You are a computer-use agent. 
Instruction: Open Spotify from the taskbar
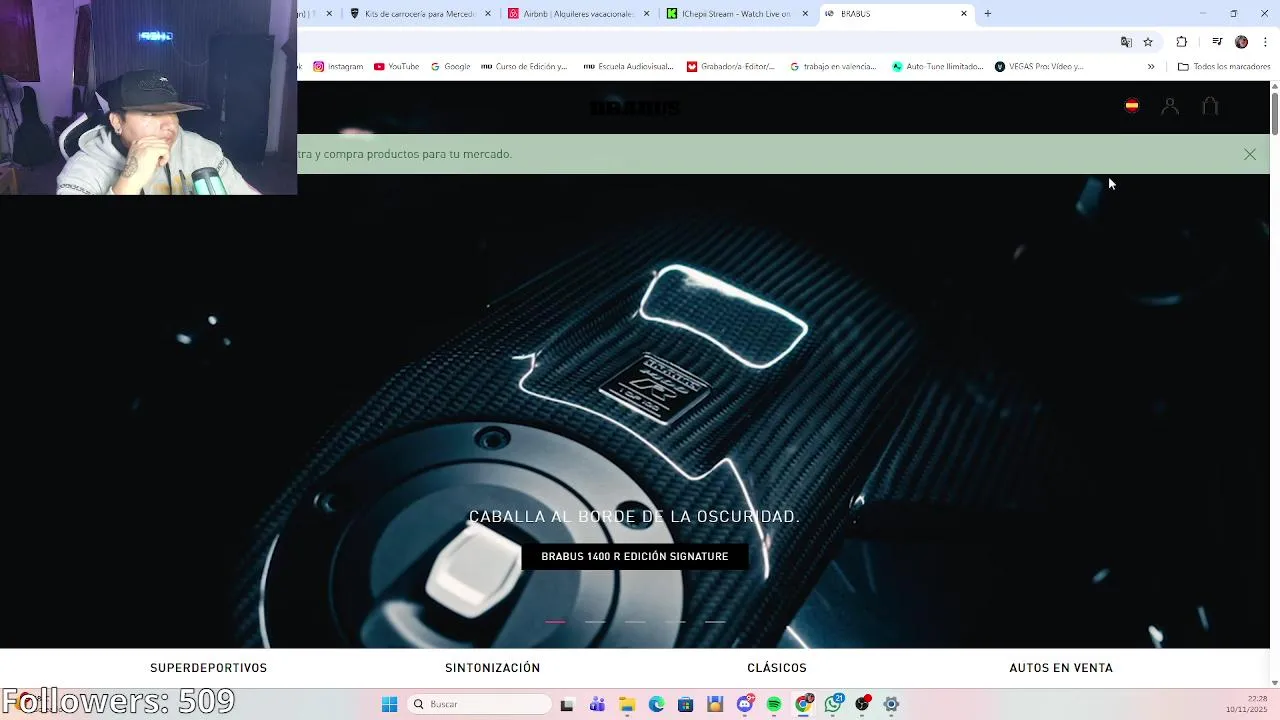point(774,704)
